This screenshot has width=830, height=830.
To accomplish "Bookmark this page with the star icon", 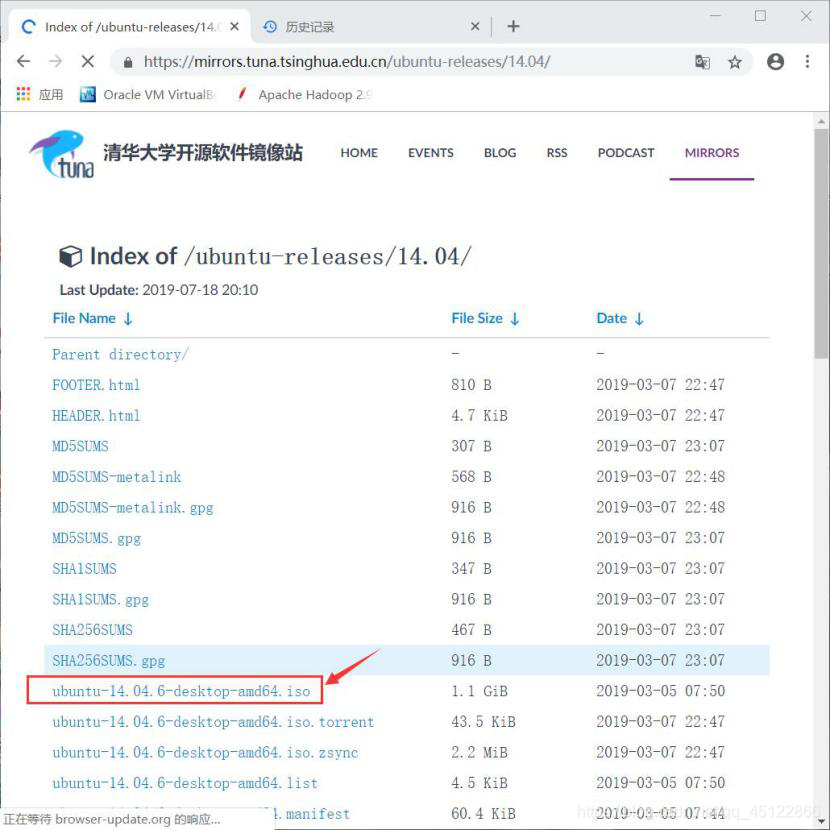I will tap(735, 62).
